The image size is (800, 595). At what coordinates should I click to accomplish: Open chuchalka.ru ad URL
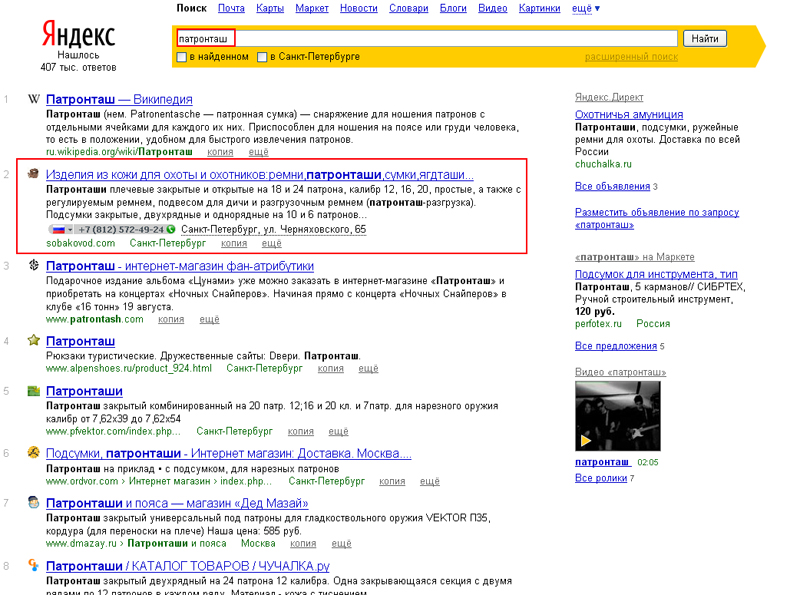tap(603, 164)
